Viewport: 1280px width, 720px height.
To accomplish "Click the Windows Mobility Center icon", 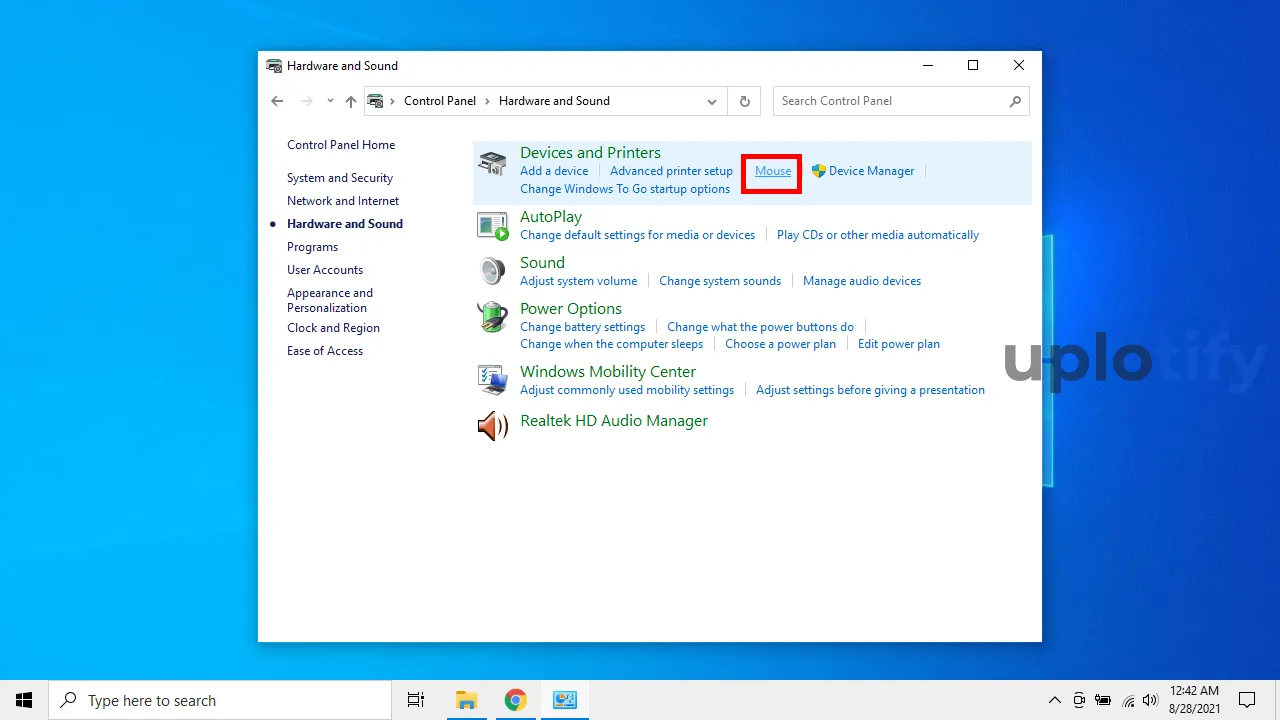I will 492,379.
